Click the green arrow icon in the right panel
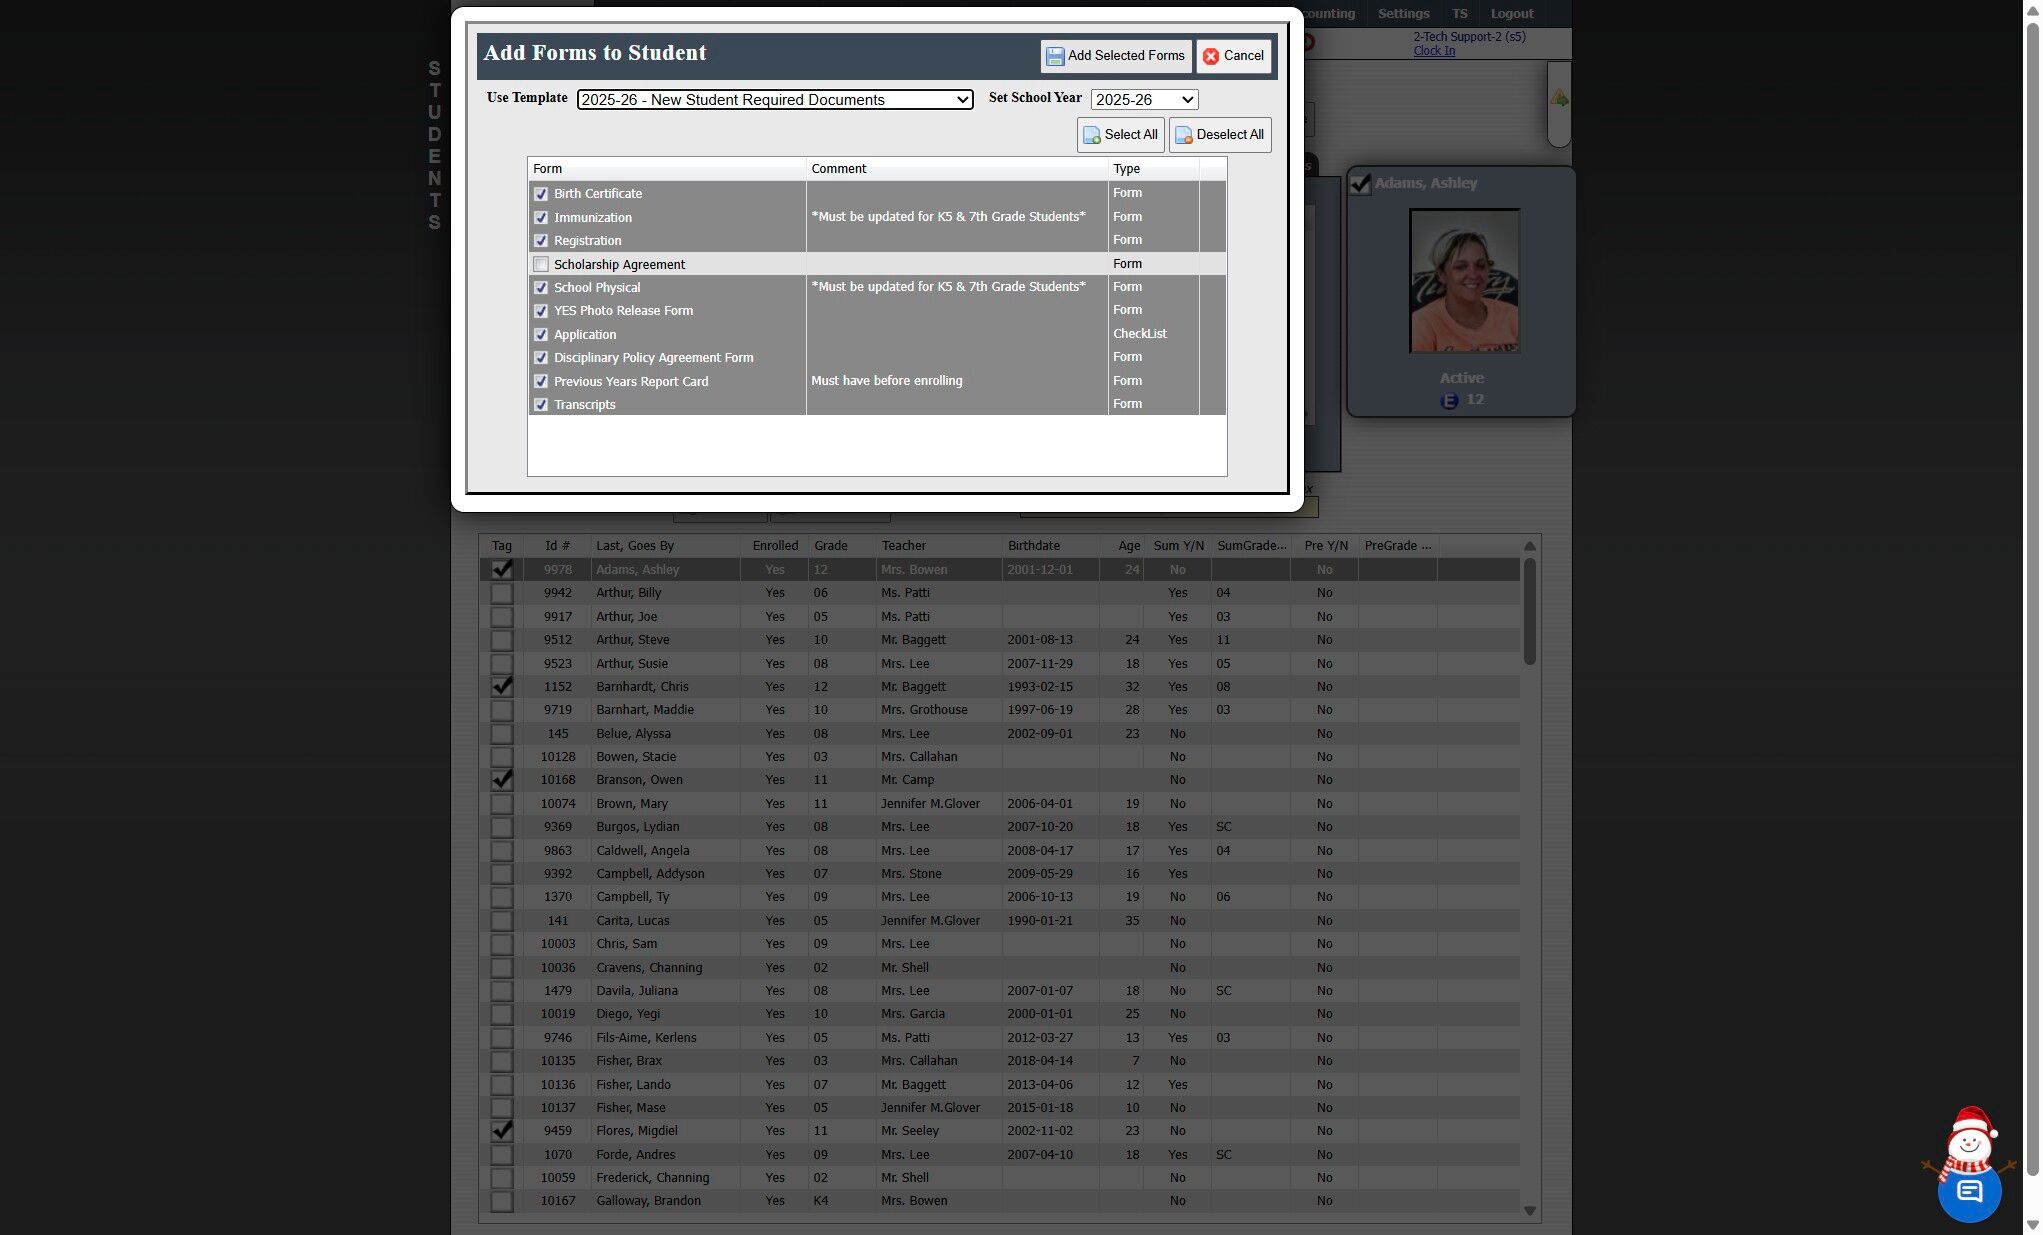Viewport: 2043px width, 1235px height. click(x=1559, y=98)
